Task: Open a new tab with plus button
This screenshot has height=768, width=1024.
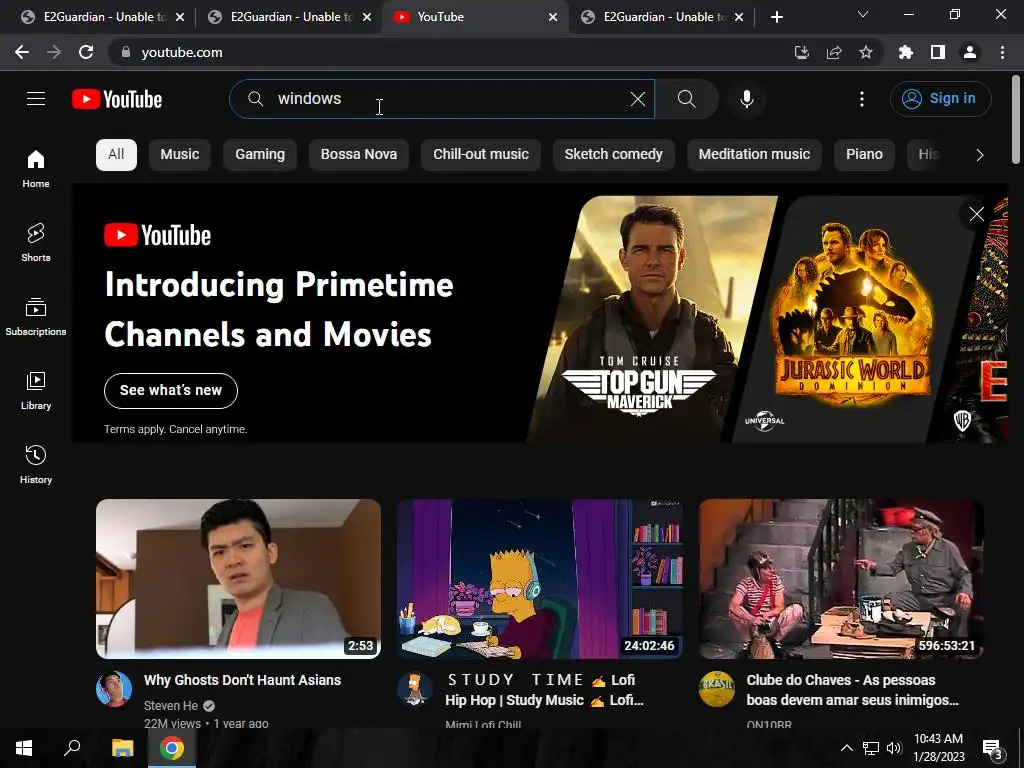Action: (x=776, y=17)
